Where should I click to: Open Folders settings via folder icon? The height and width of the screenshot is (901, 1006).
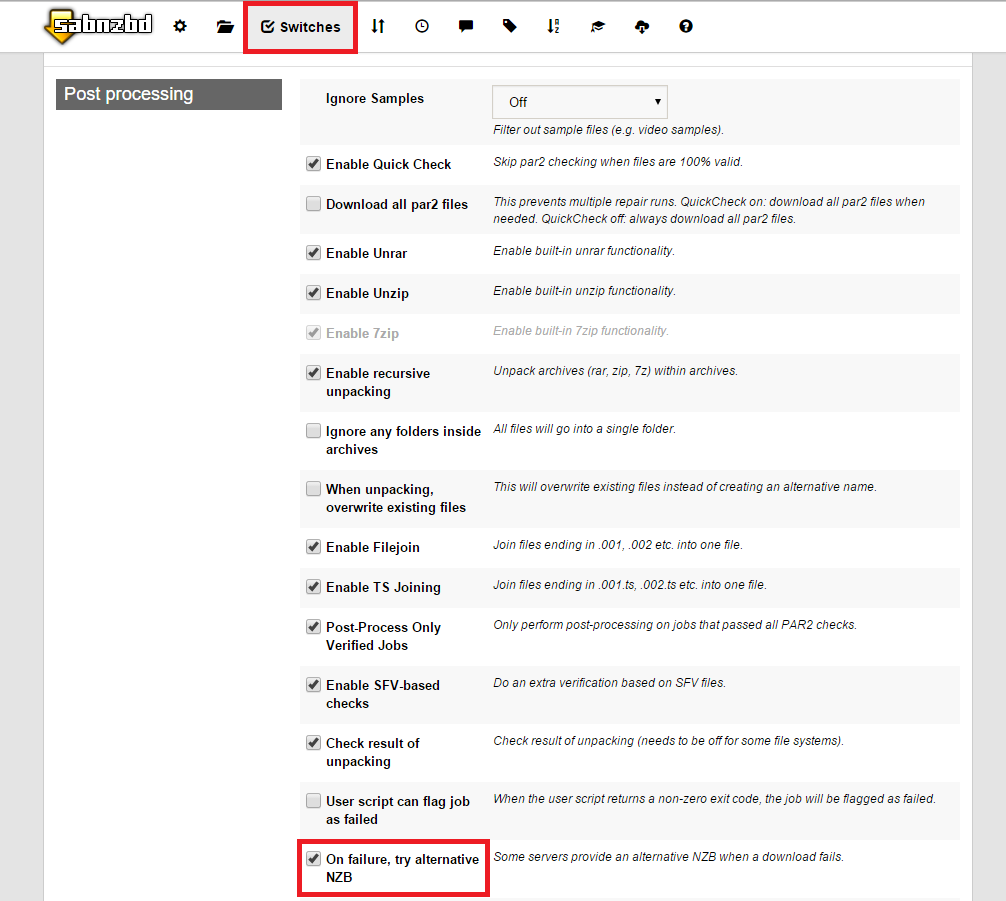tap(225, 27)
